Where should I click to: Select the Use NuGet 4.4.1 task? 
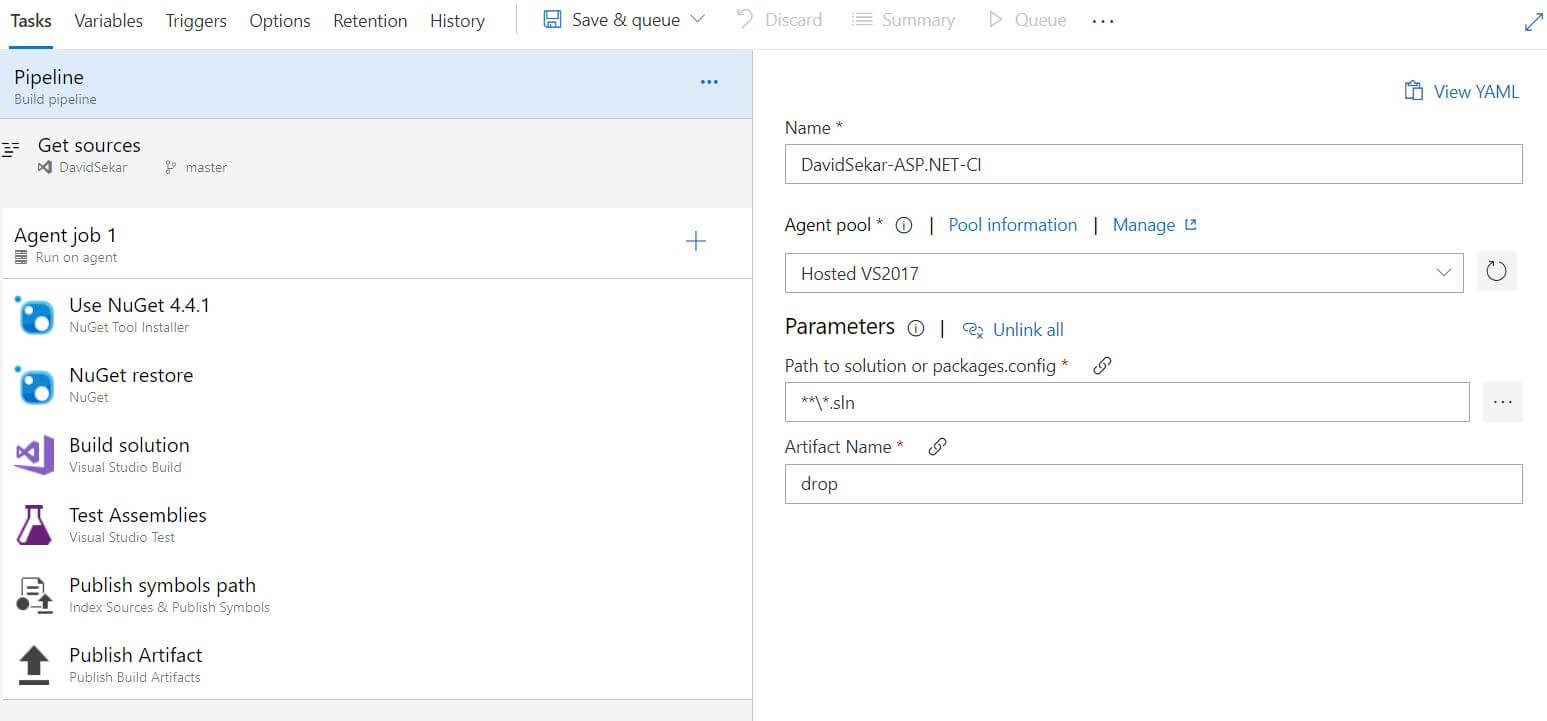[376, 315]
